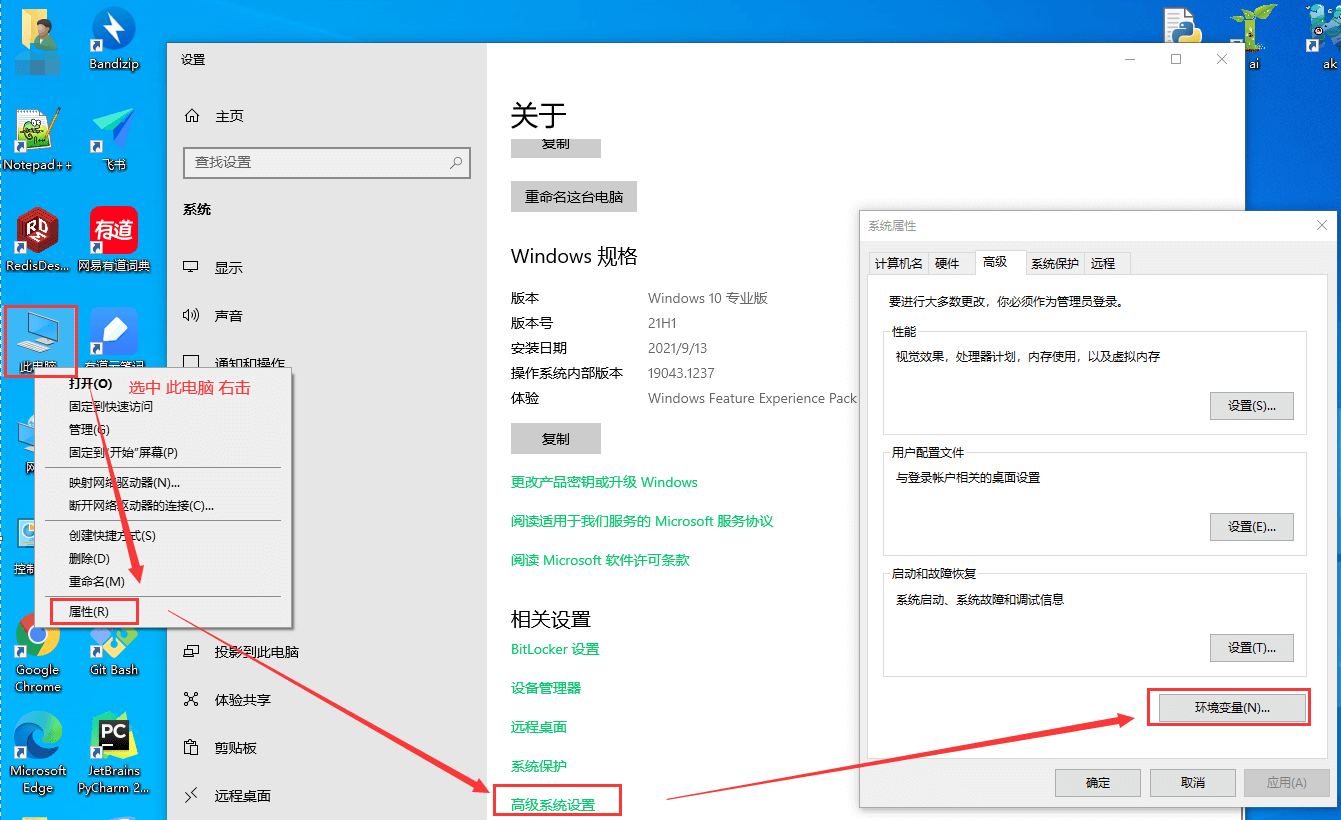Click 确定 in 系统属性 dialog
Viewport: 1341px width, 820px height.
[1097, 783]
